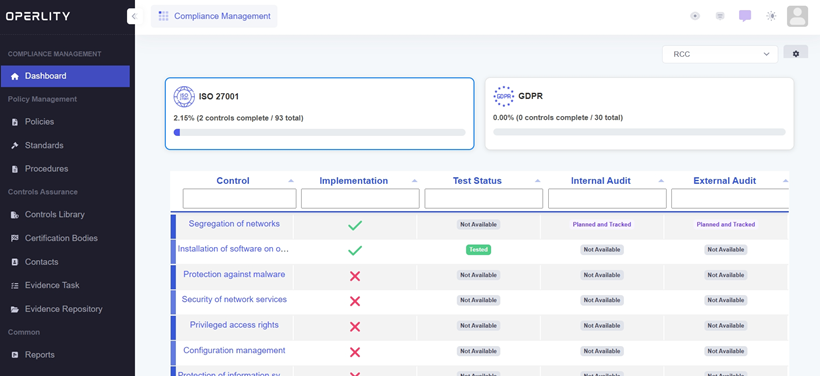Click green checkmark for Segregation of networks
Viewport: 820px width, 376px height.
point(355,225)
